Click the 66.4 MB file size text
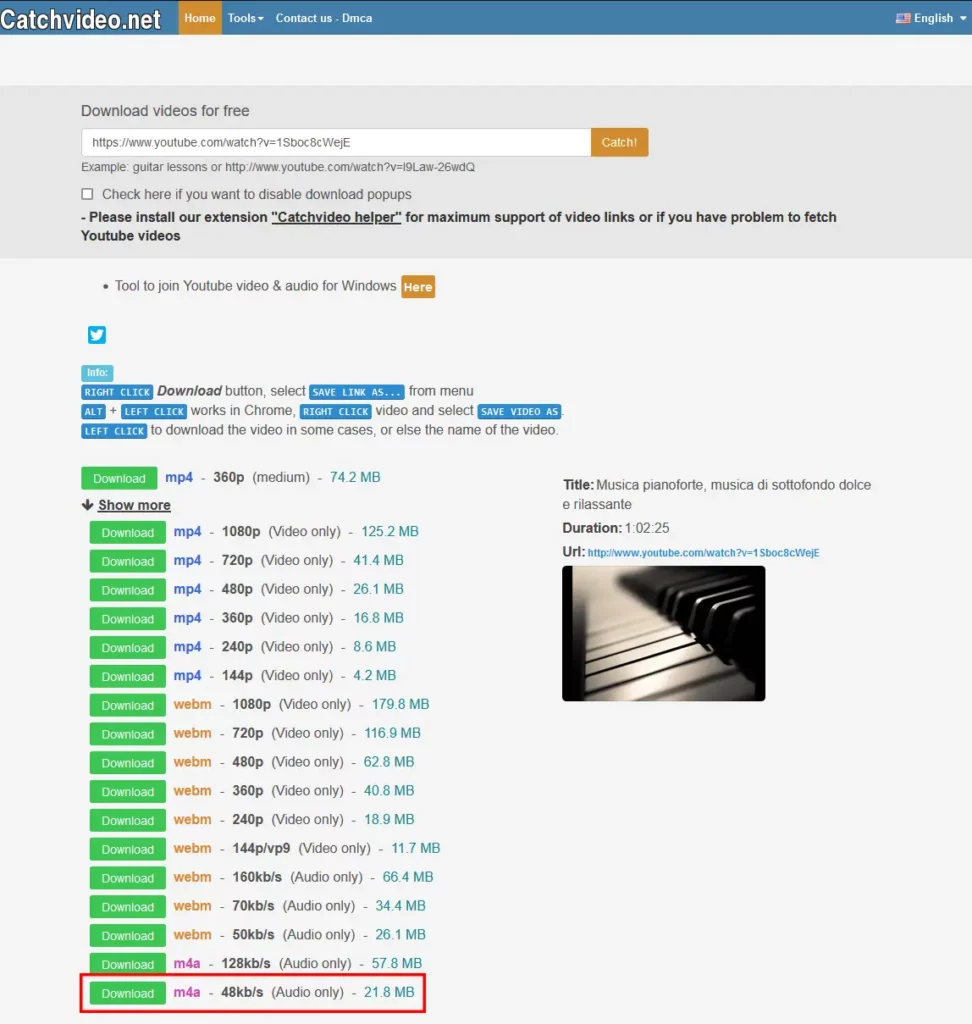The width and height of the screenshot is (972, 1024). [408, 876]
